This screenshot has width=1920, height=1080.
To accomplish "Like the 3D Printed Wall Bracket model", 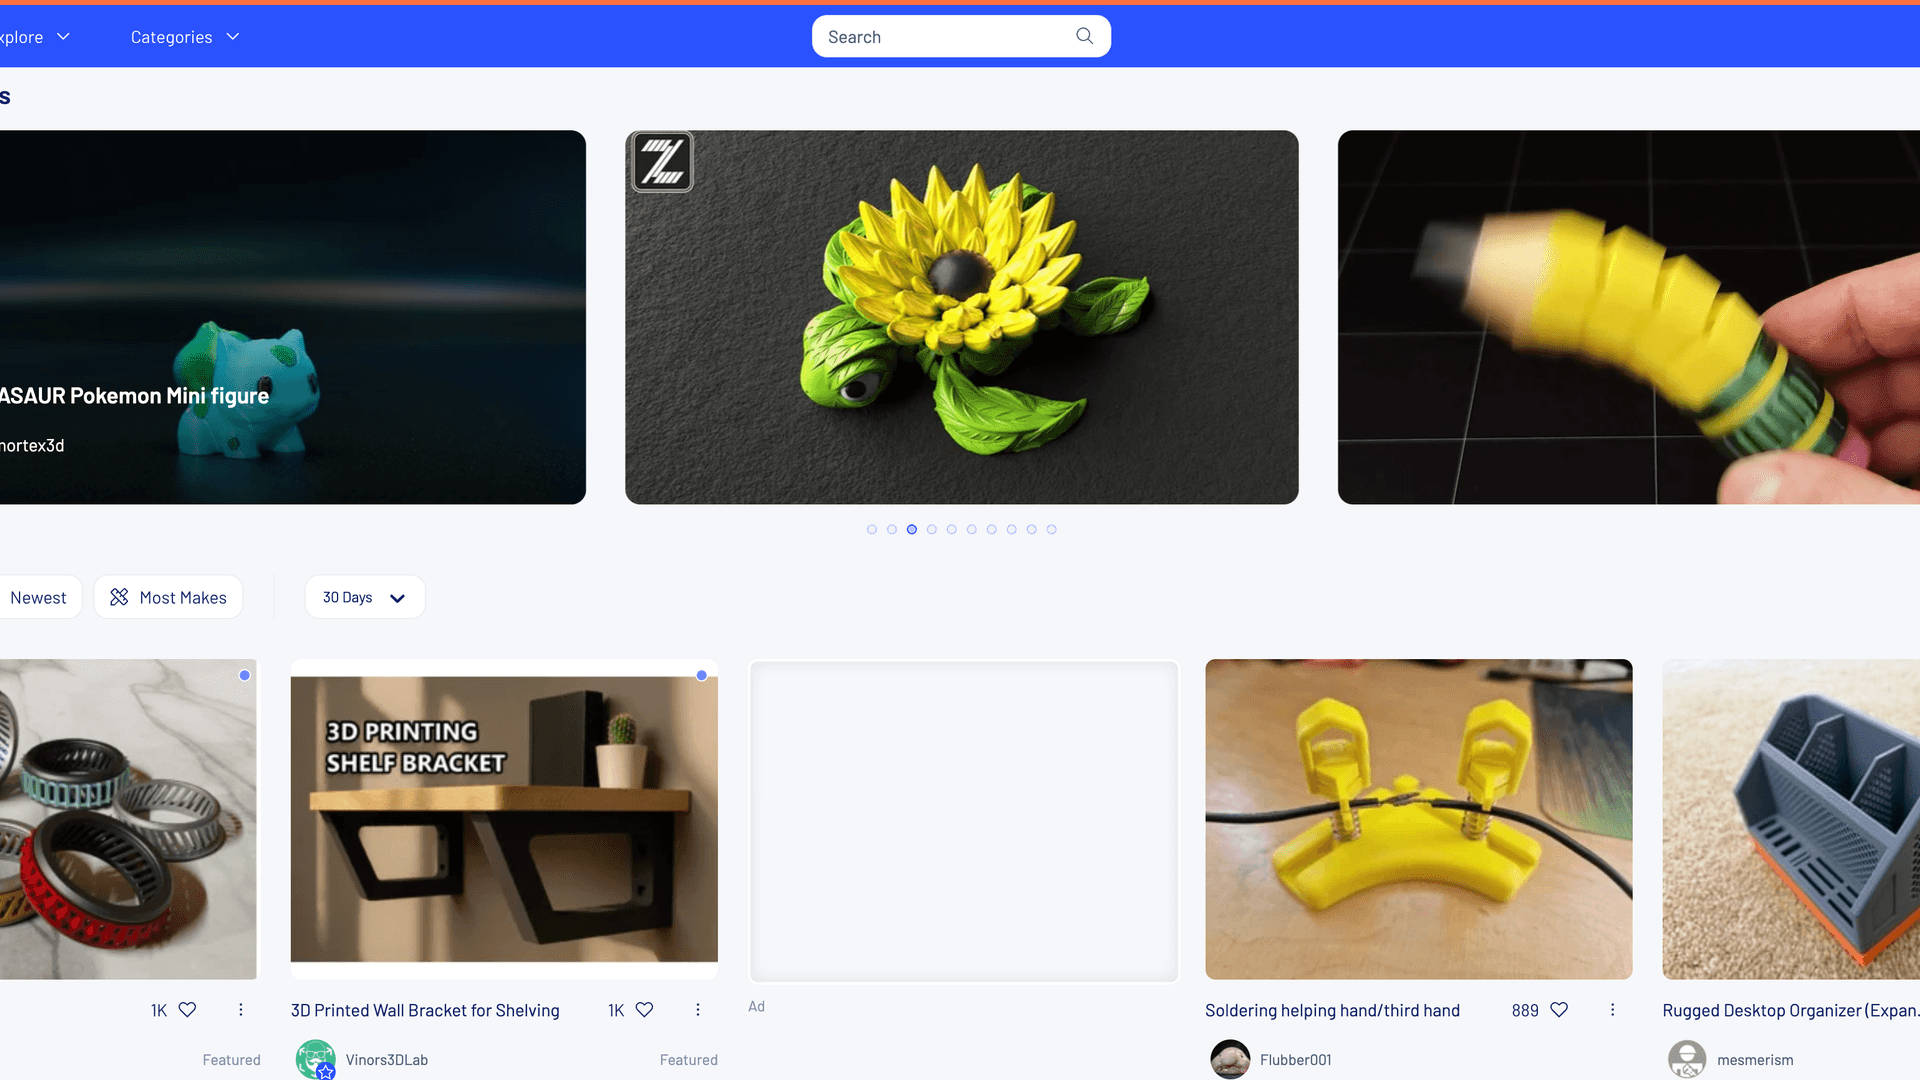I will 644,1010.
